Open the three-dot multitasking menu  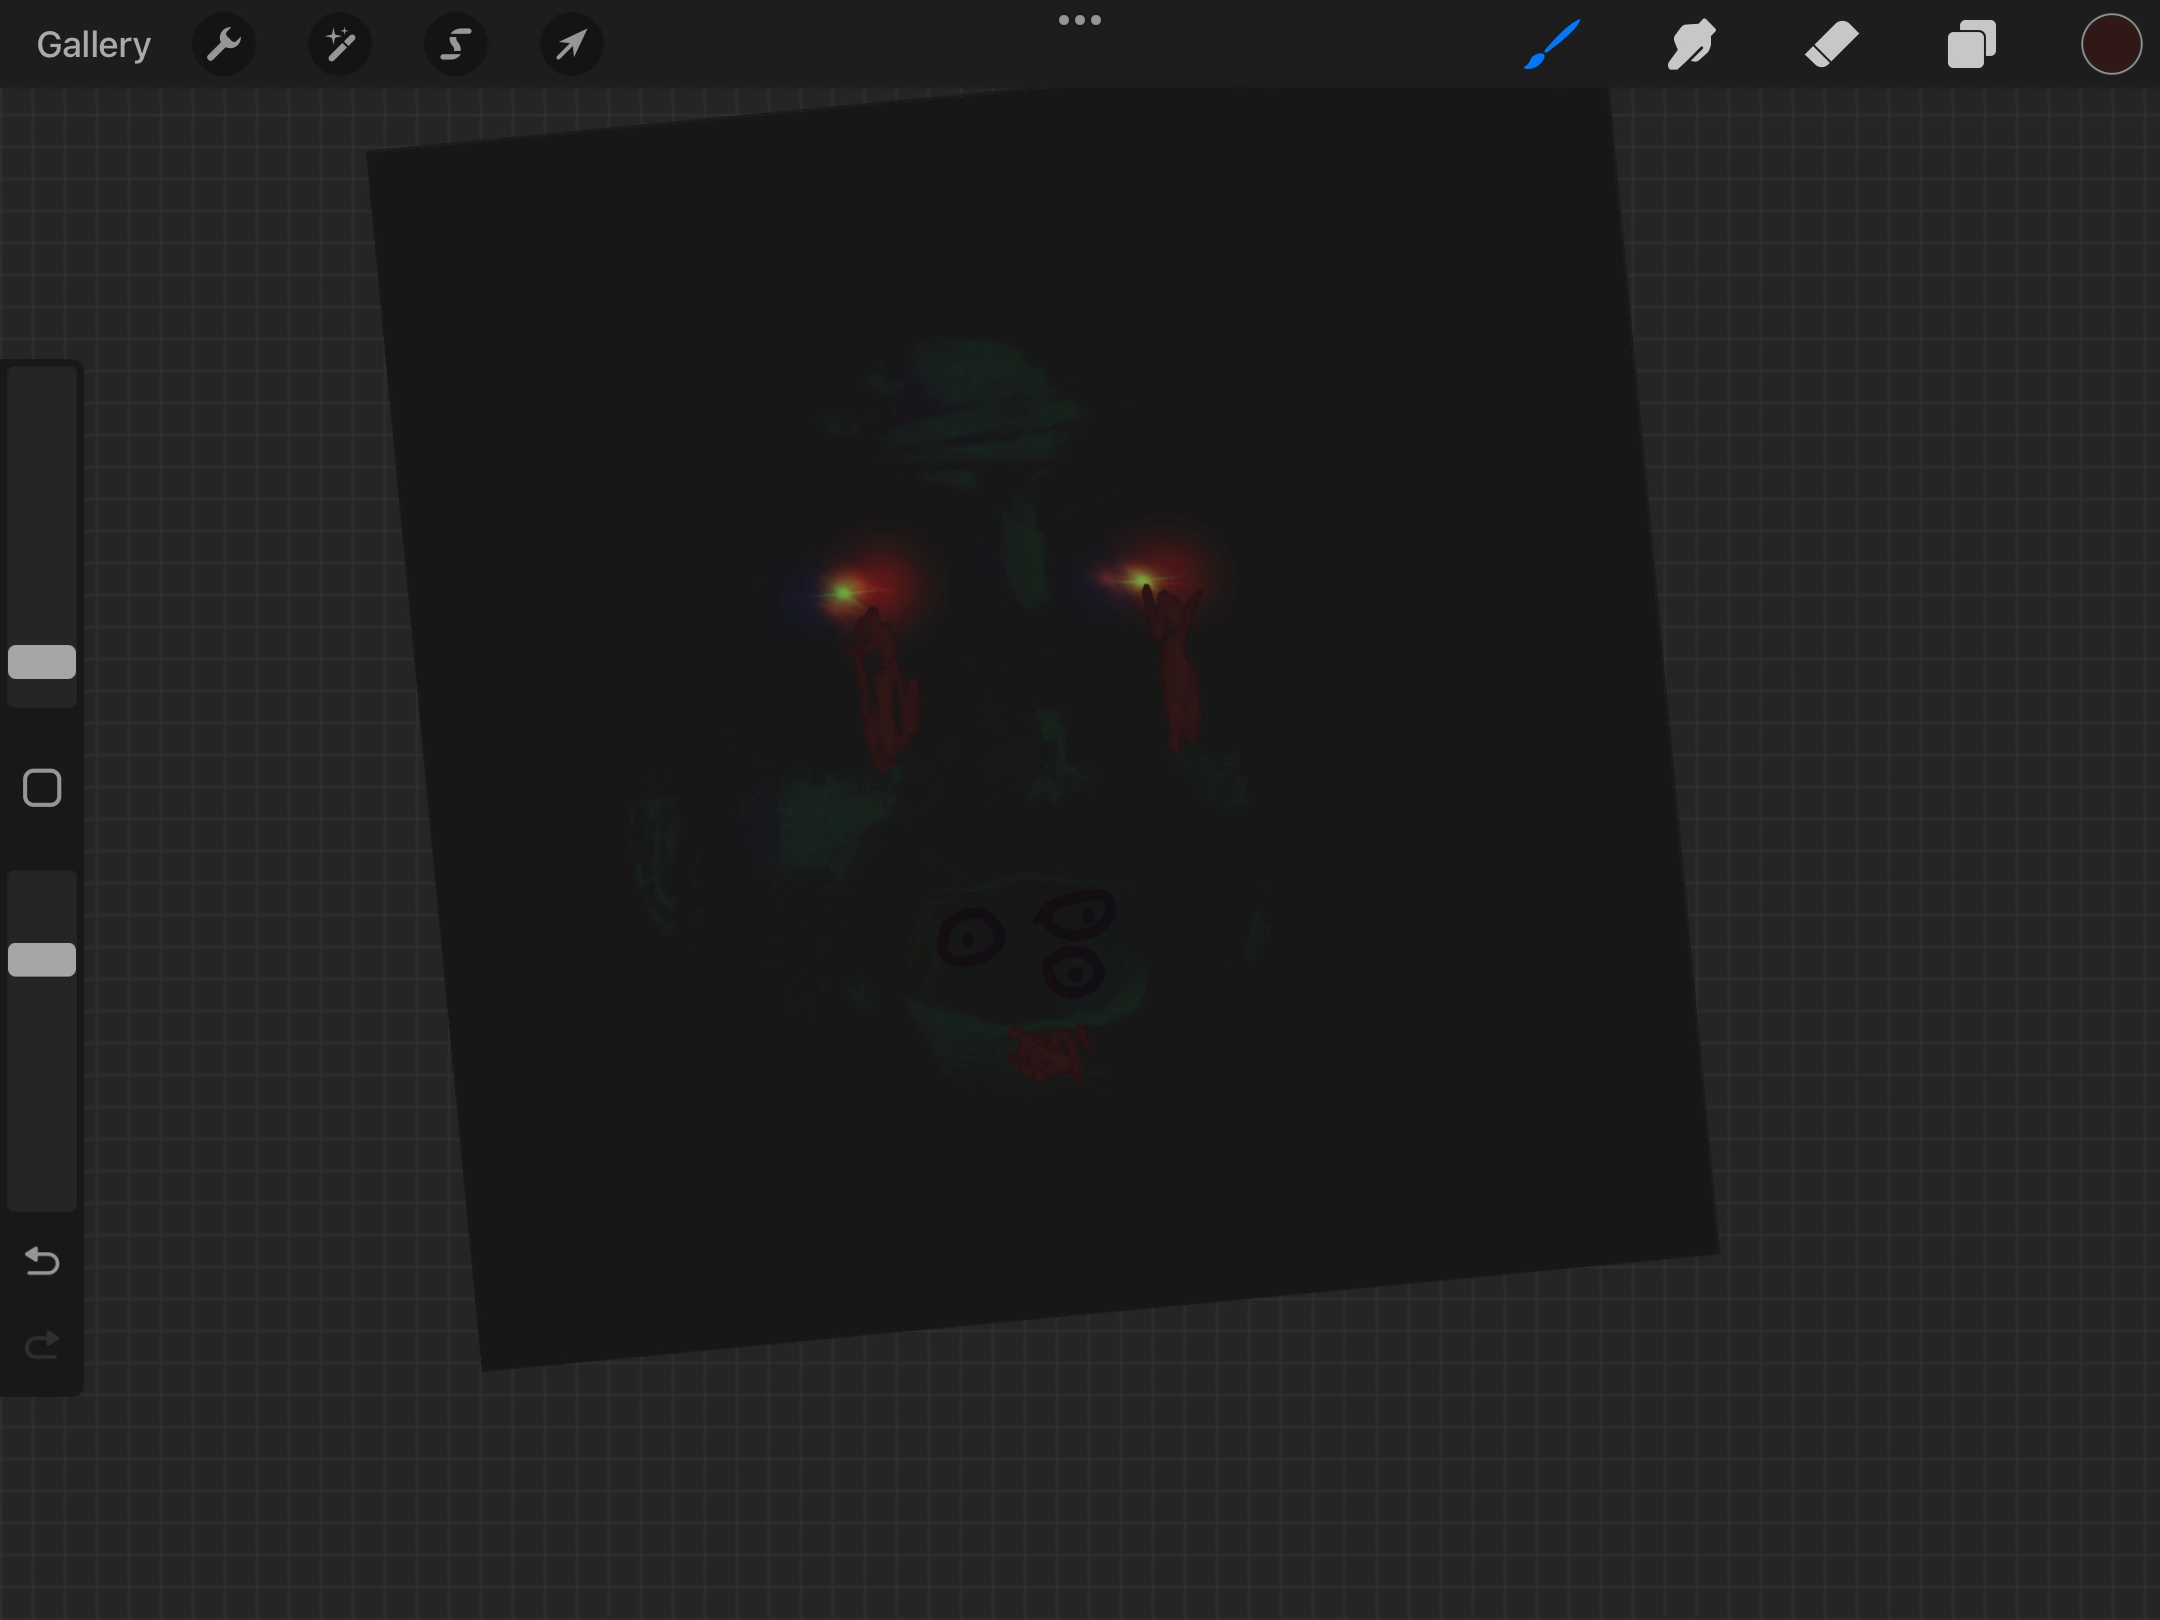click(x=1080, y=20)
